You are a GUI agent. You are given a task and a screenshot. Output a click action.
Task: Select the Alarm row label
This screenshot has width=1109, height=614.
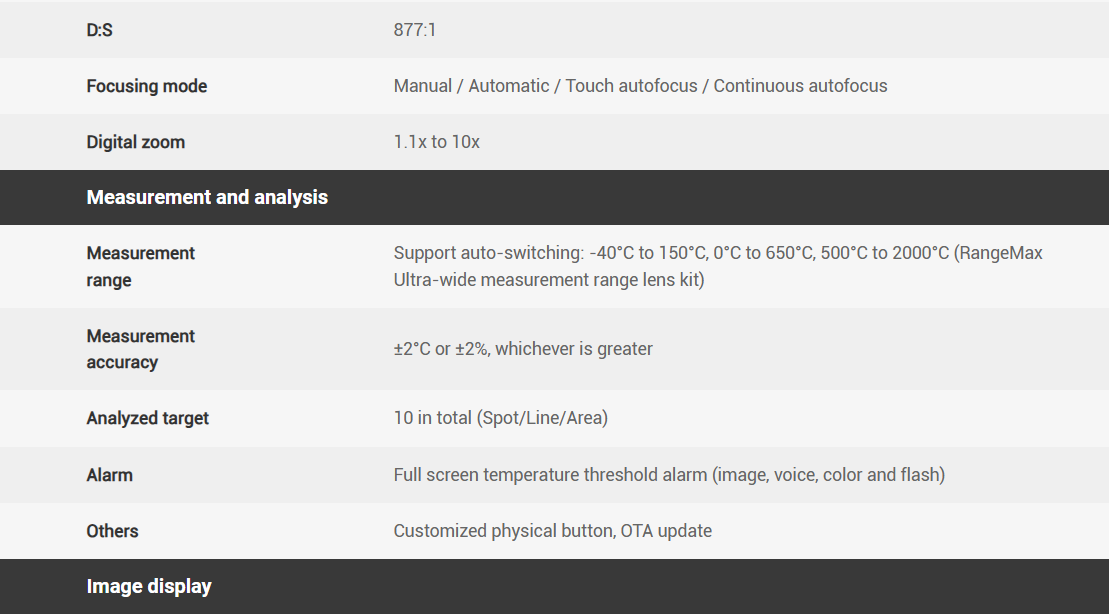point(110,475)
